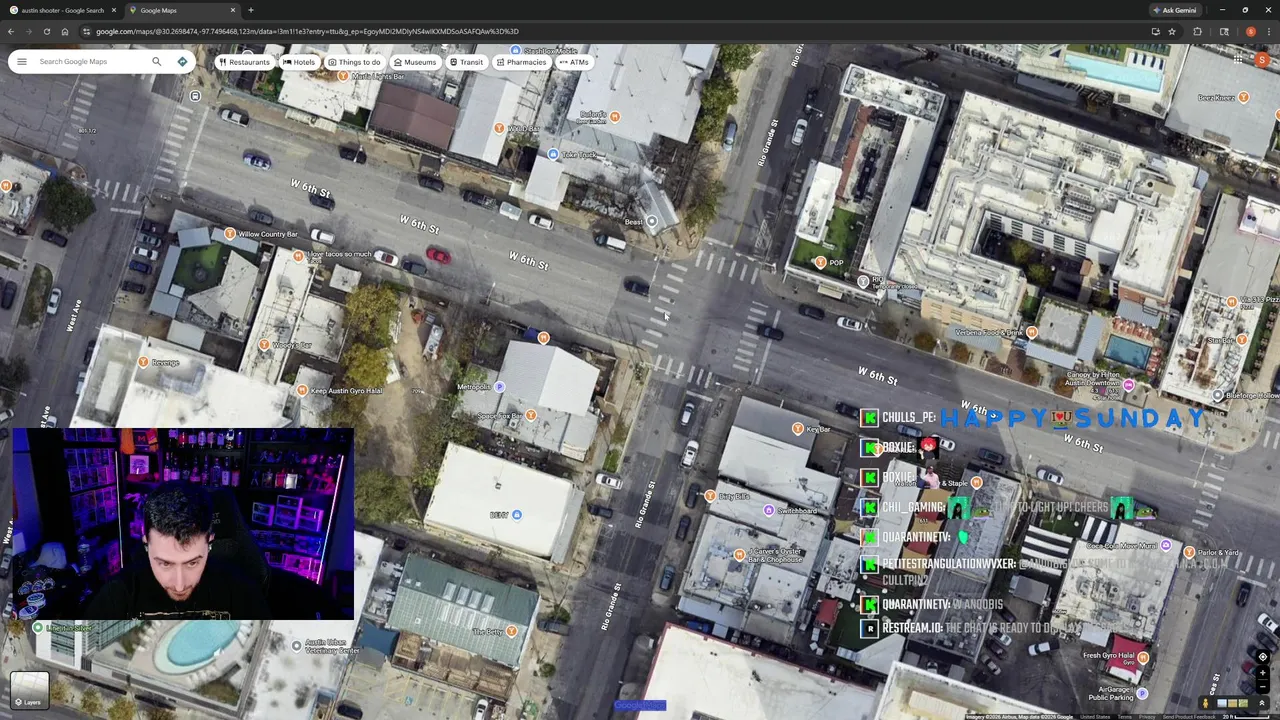
Task: Click the scale bar in footer
Action: point(1244,716)
